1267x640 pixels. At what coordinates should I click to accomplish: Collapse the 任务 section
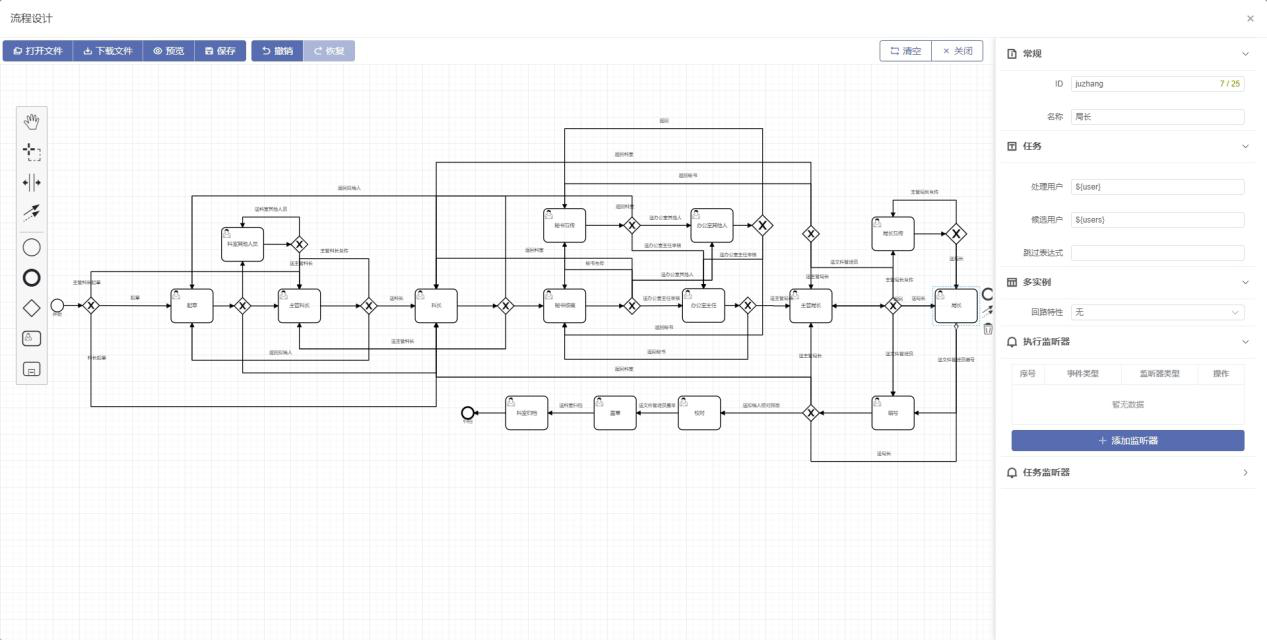tap(1245, 146)
